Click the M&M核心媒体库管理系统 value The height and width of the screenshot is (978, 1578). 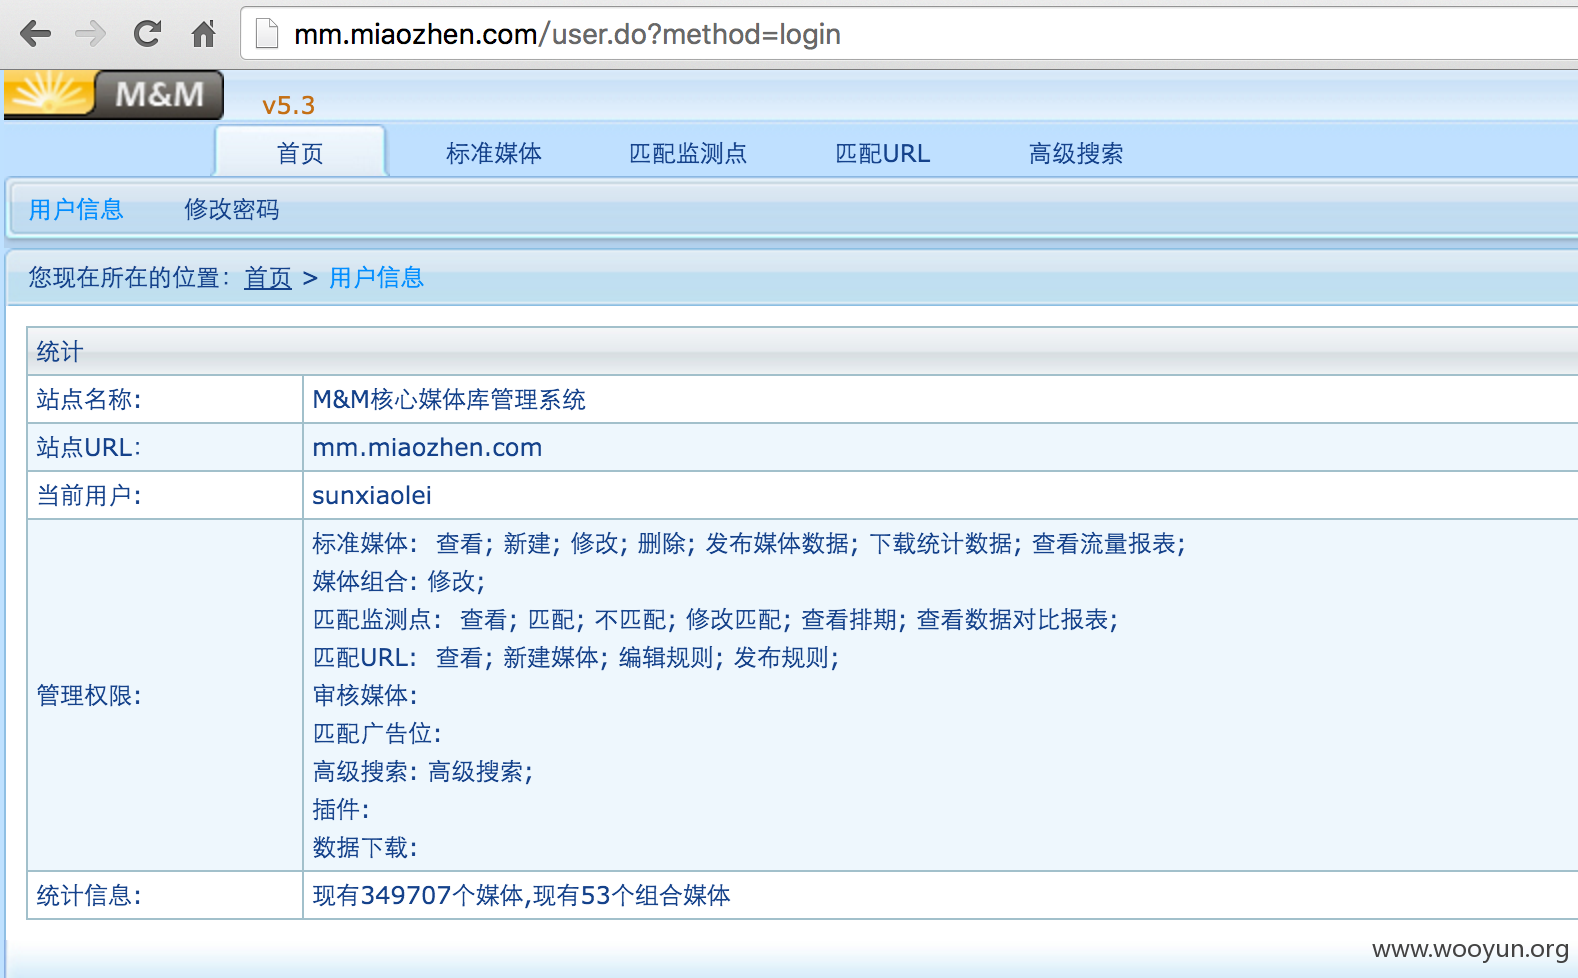click(x=449, y=400)
